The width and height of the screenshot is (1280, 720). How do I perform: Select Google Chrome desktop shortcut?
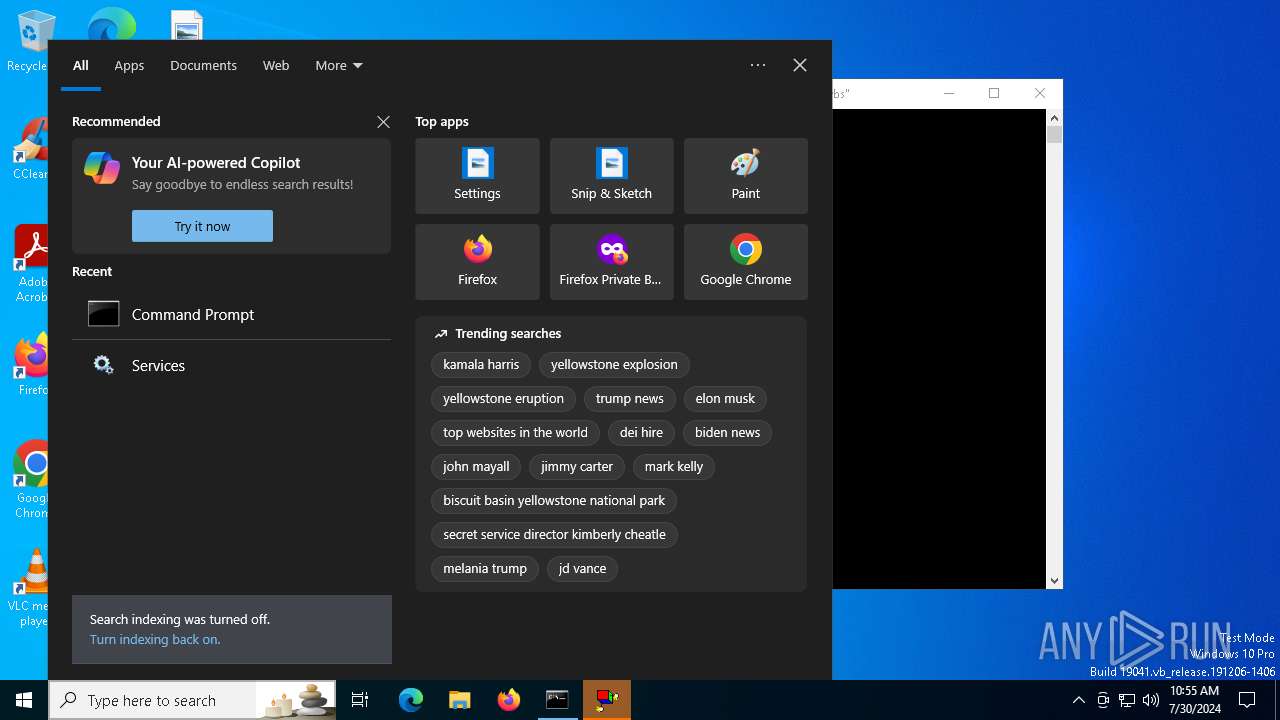[x=32, y=480]
